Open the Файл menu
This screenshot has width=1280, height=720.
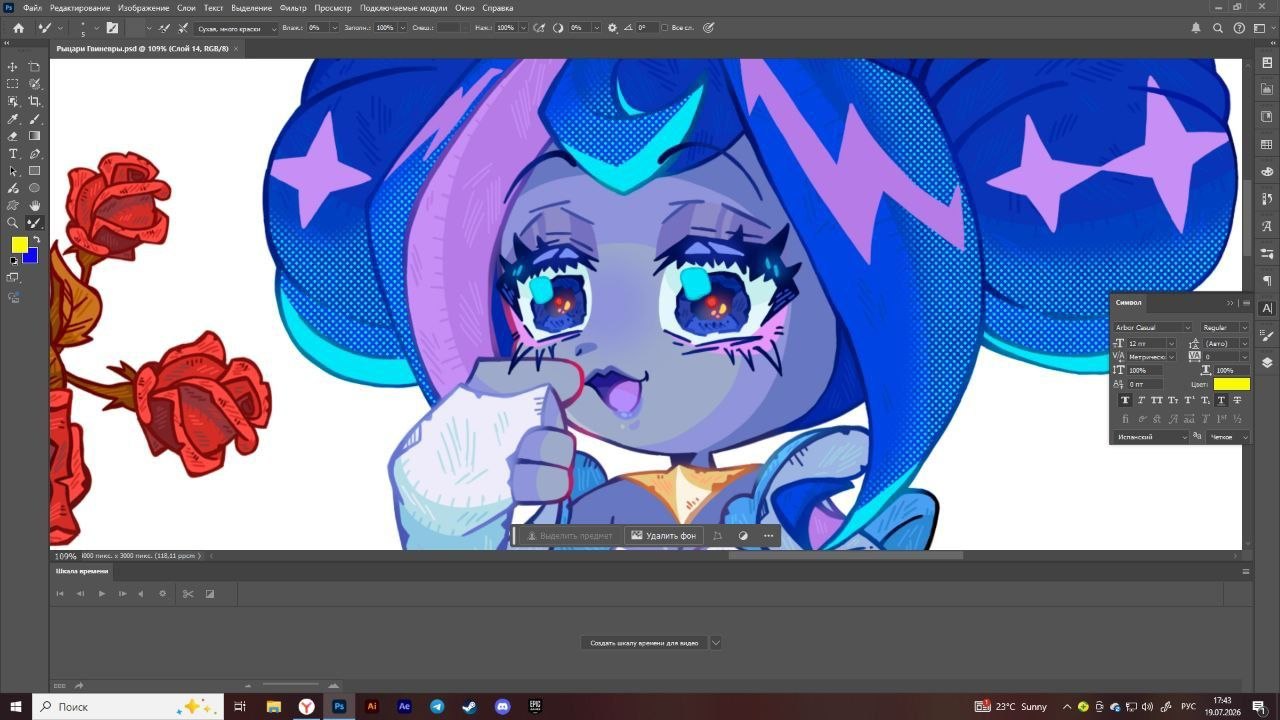[x=32, y=8]
